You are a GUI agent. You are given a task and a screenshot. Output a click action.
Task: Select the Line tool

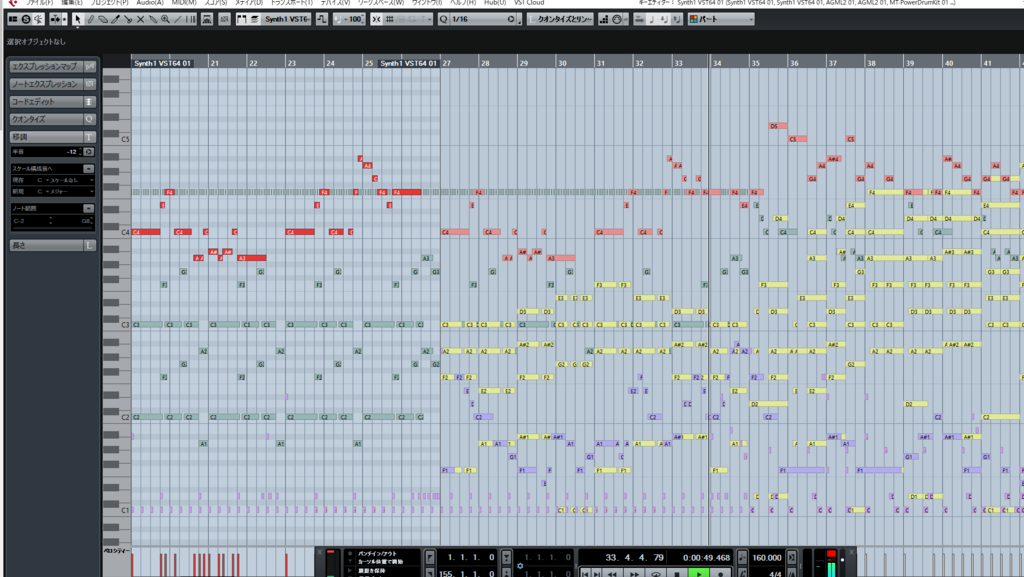coord(178,20)
